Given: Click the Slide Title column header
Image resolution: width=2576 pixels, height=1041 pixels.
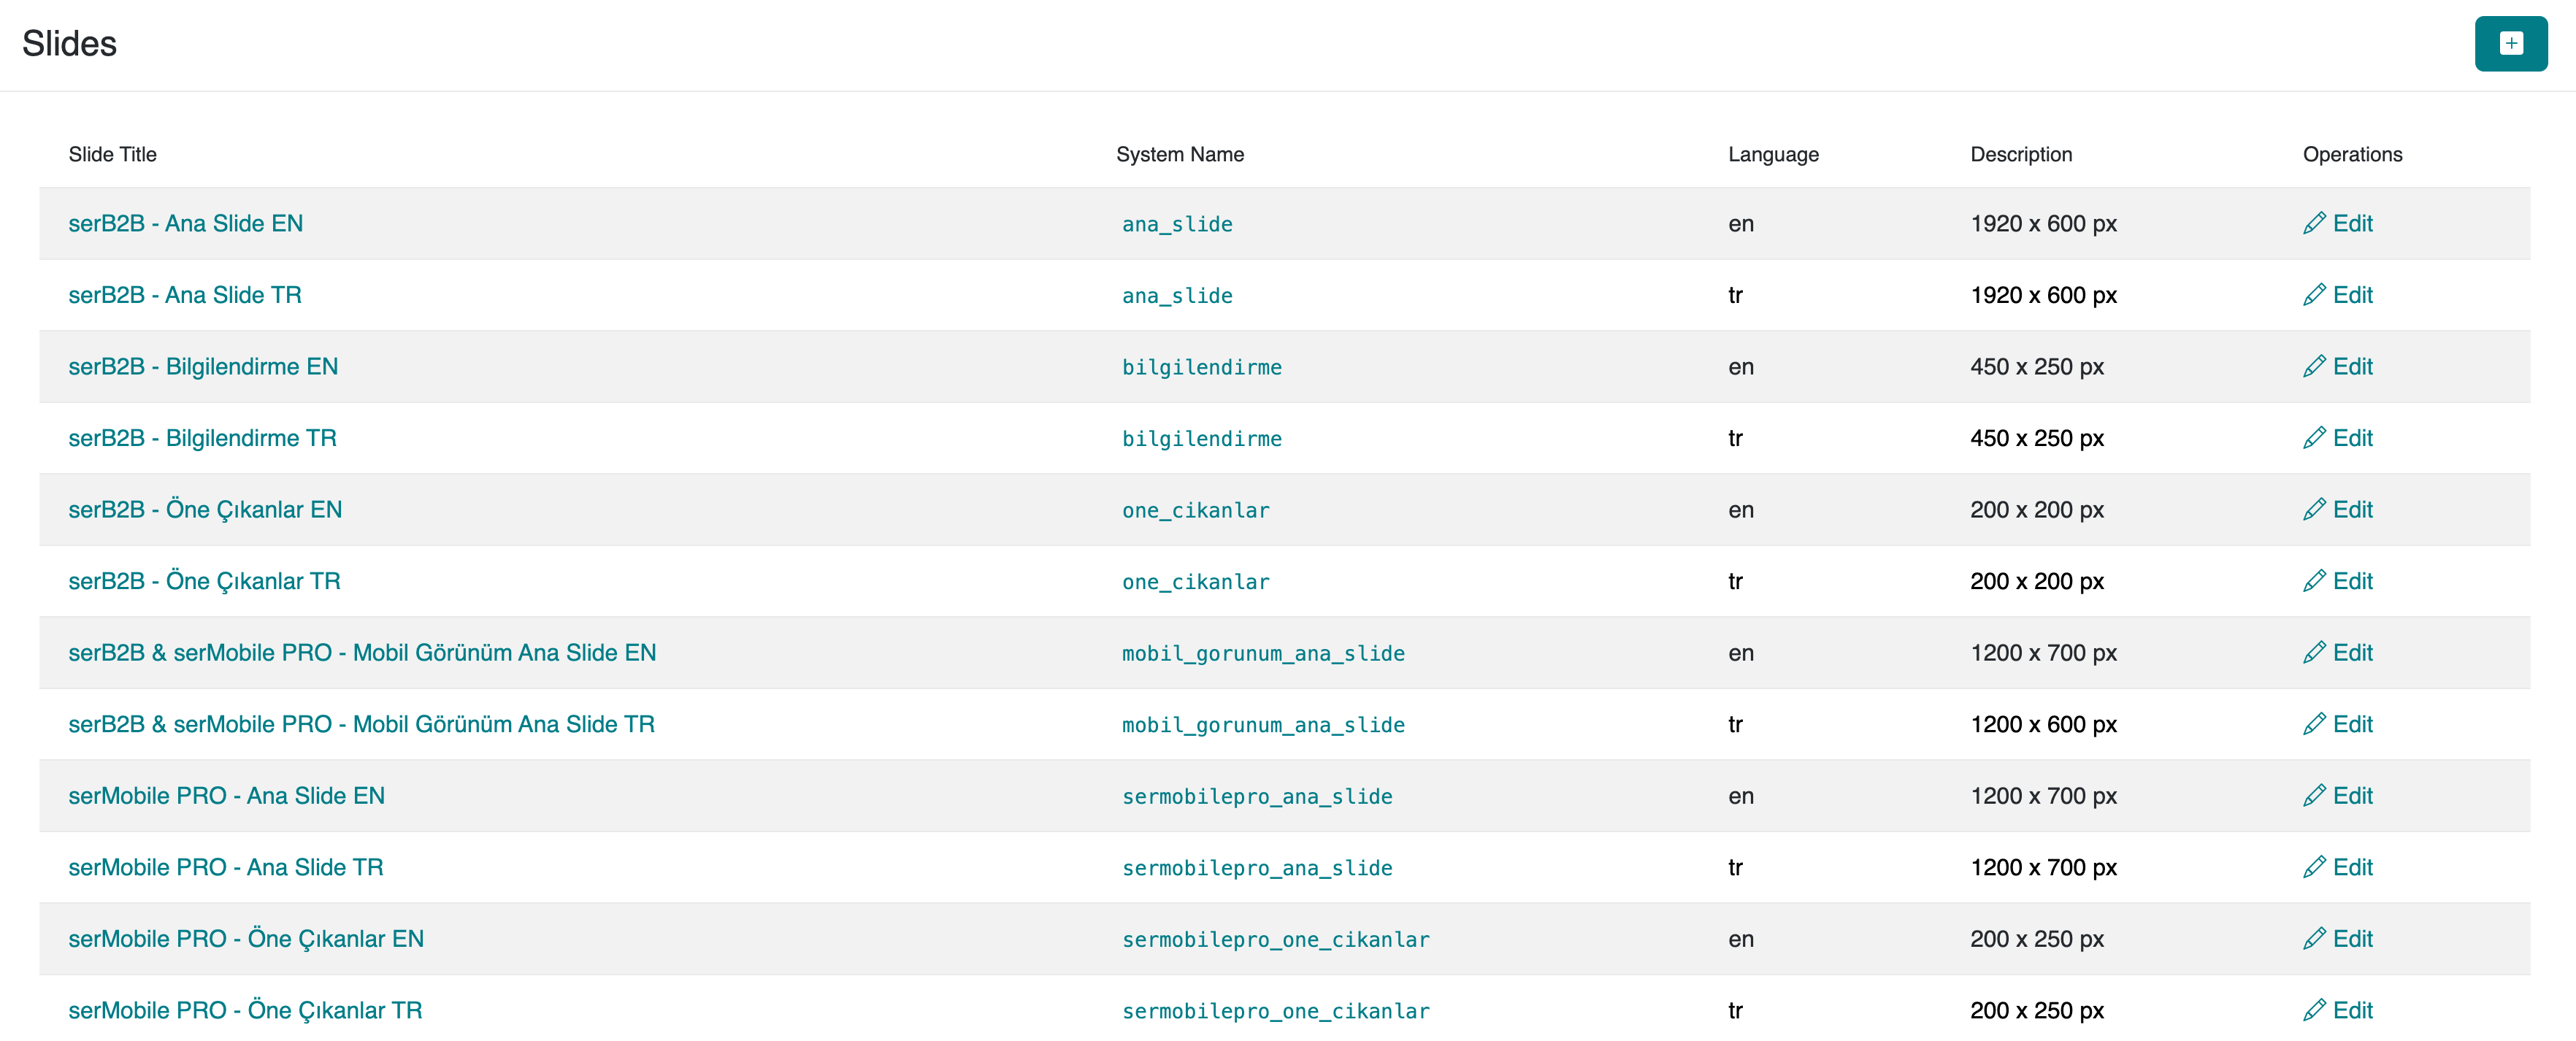Looking at the screenshot, I should click(x=112, y=154).
